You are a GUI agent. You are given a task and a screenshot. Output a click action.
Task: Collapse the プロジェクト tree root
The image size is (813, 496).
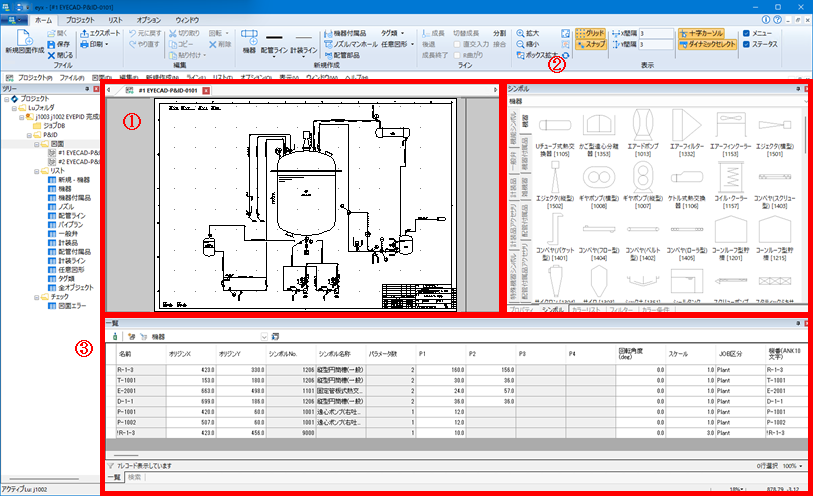(6, 98)
